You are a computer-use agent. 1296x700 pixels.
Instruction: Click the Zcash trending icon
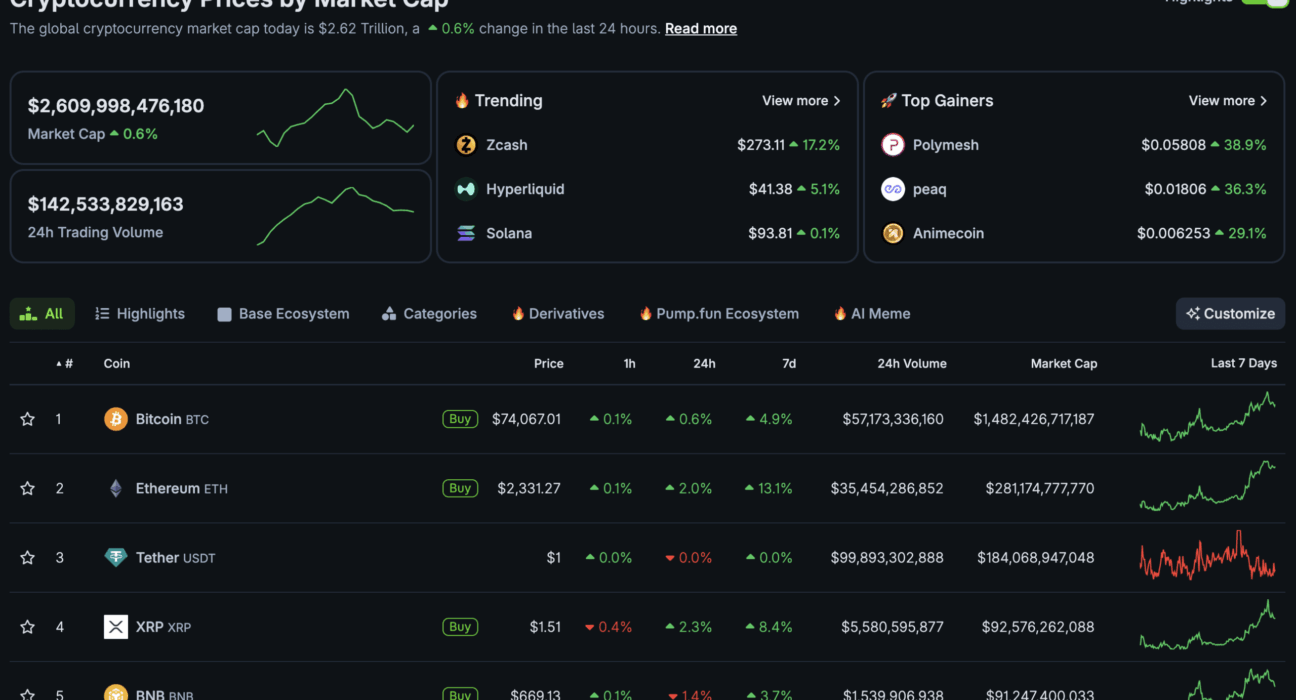click(466, 145)
